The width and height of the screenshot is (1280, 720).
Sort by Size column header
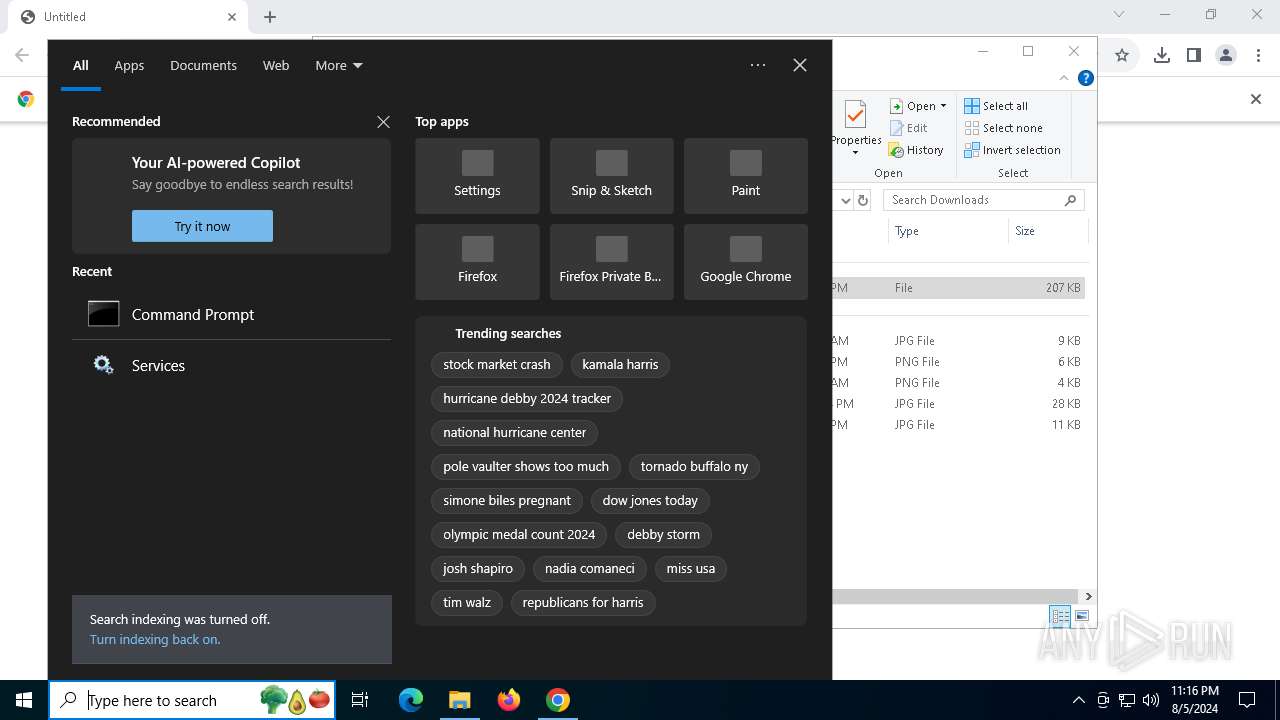pos(1046,231)
